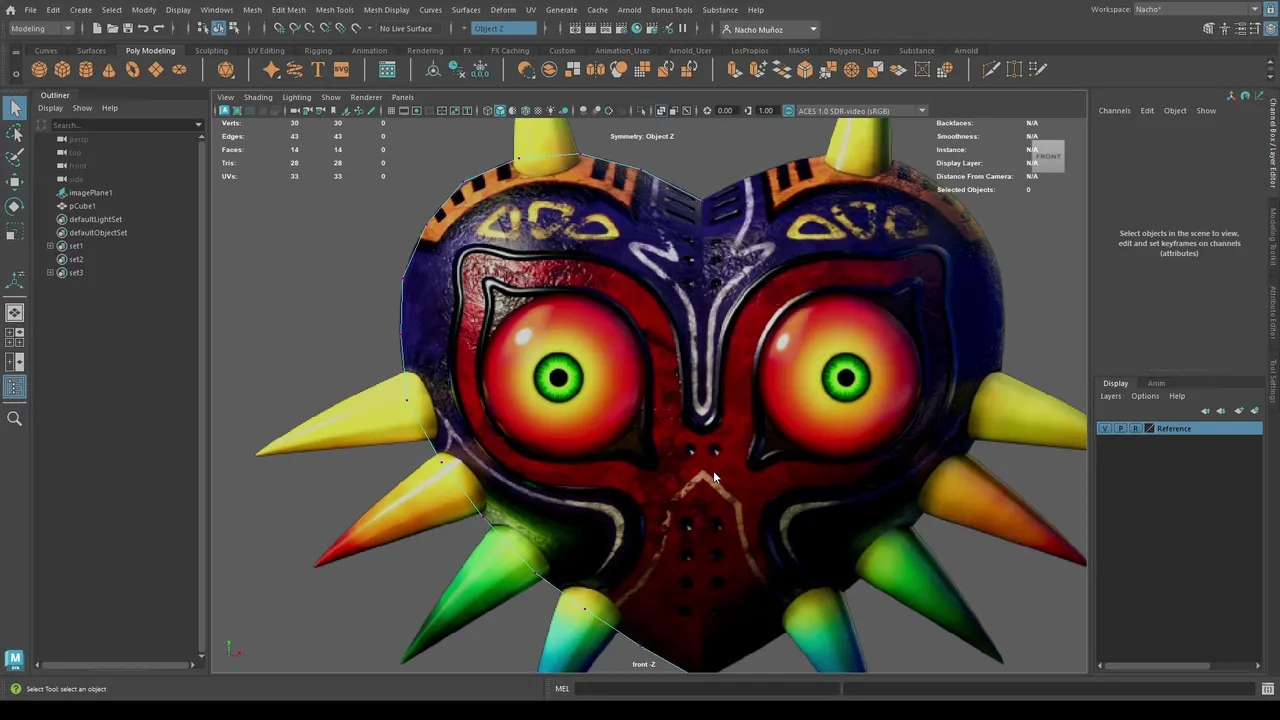This screenshot has width=1280, height=720.
Task: Click the FRONT view cube face
Action: tap(1047, 156)
